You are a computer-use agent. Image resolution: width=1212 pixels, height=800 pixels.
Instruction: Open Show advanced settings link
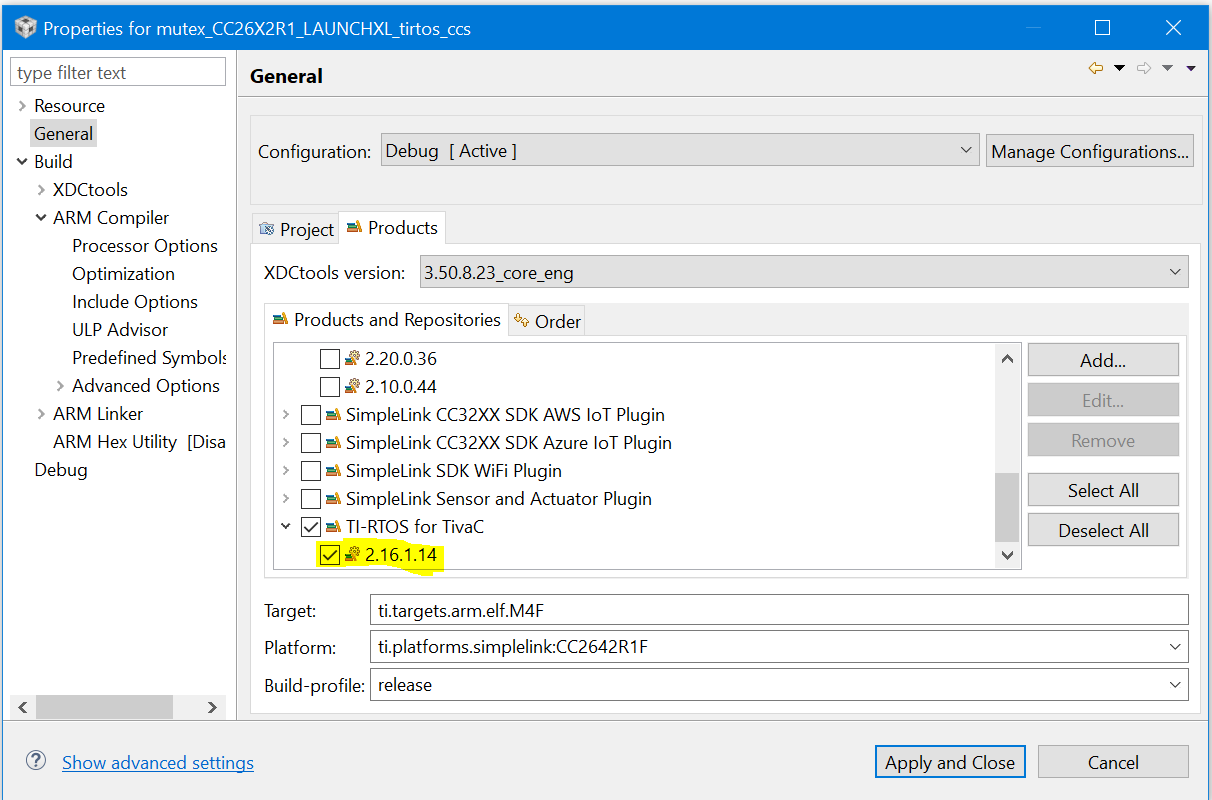[158, 763]
